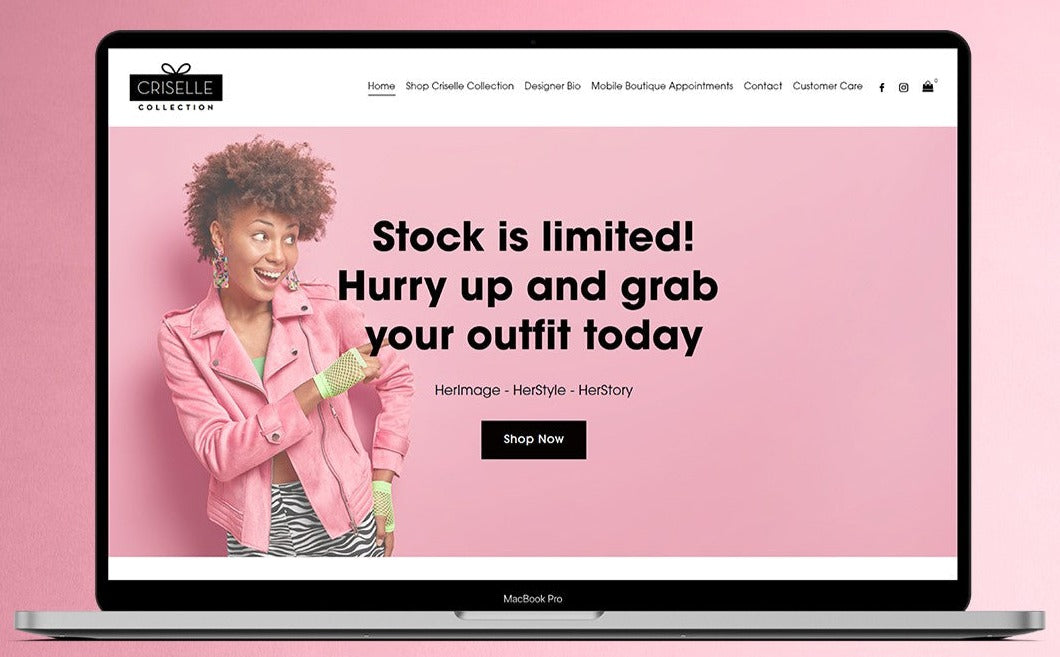Click the 'Stock is limited!' headline
This screenshot has width=1060, height=657.
click(533, 237)
